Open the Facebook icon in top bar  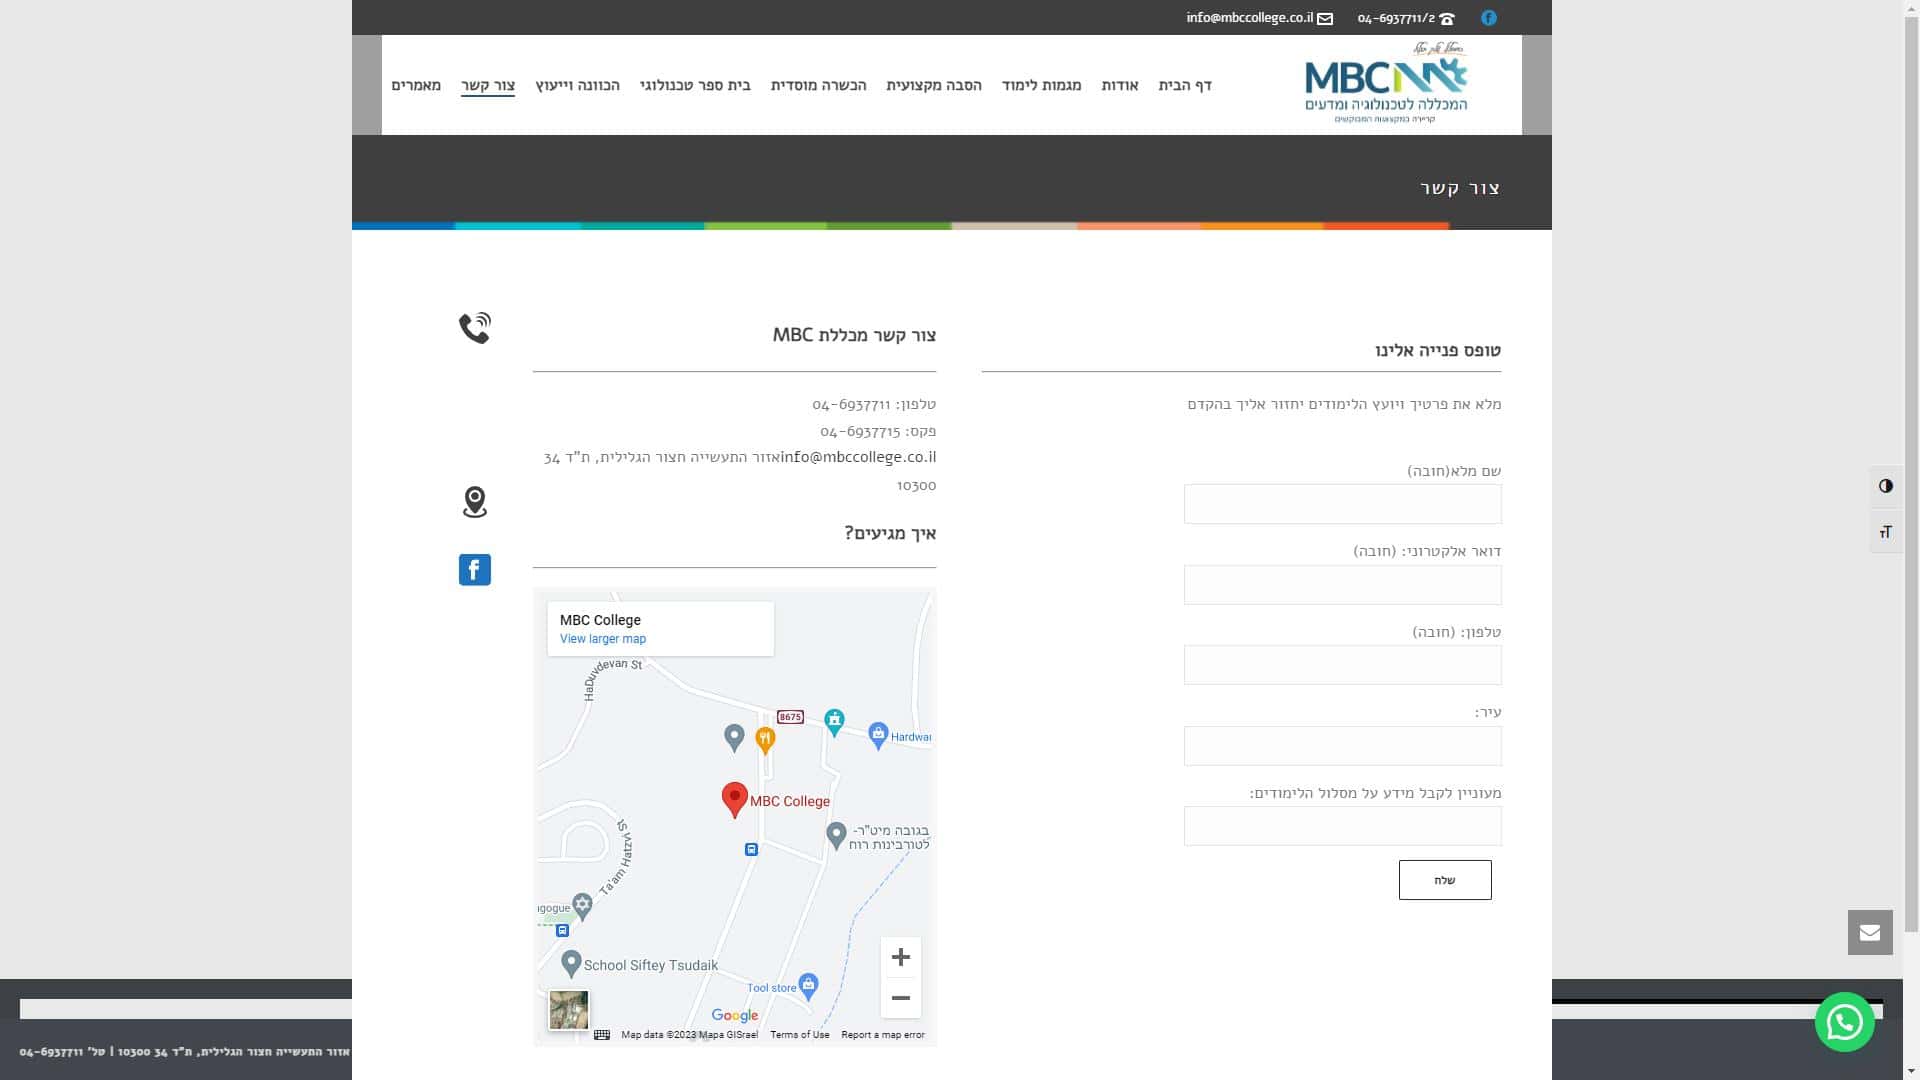[x=1489, y=18]
